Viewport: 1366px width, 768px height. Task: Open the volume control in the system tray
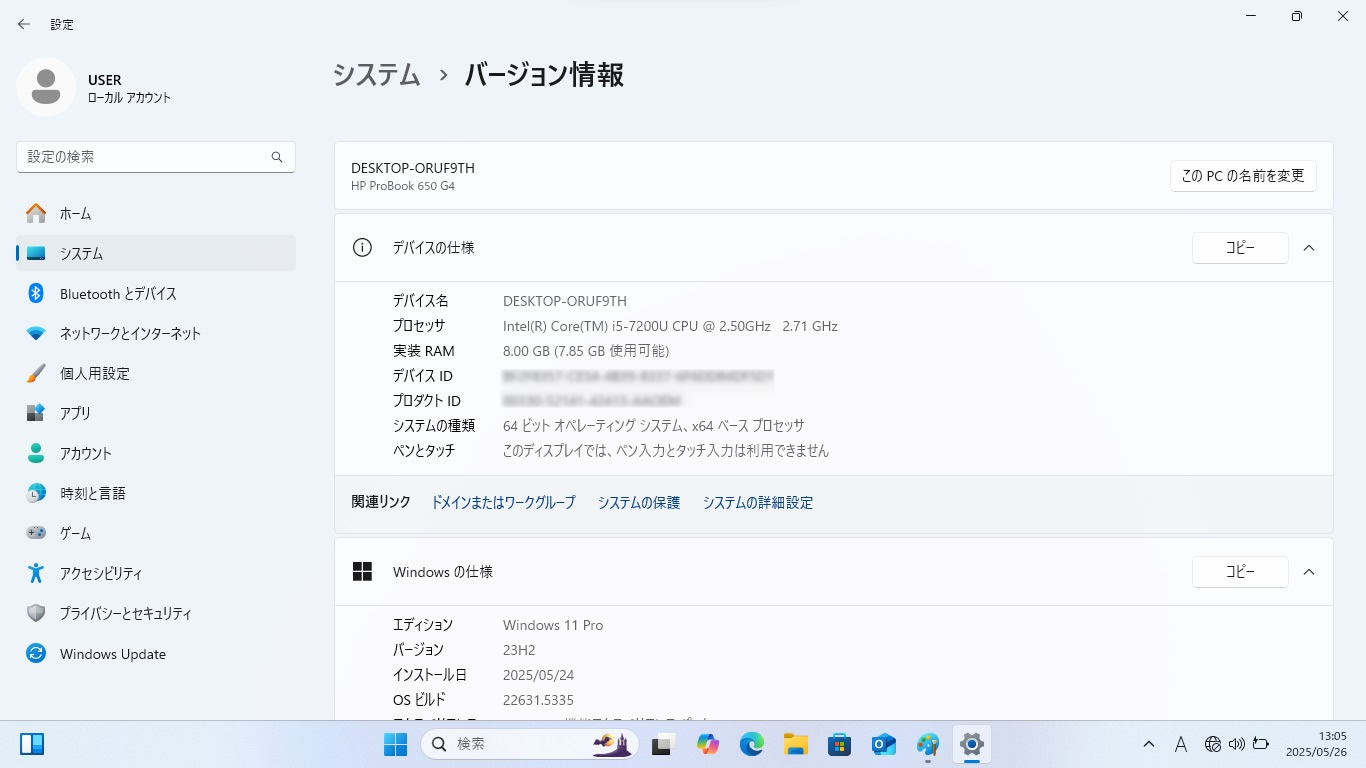[1237, 744]
